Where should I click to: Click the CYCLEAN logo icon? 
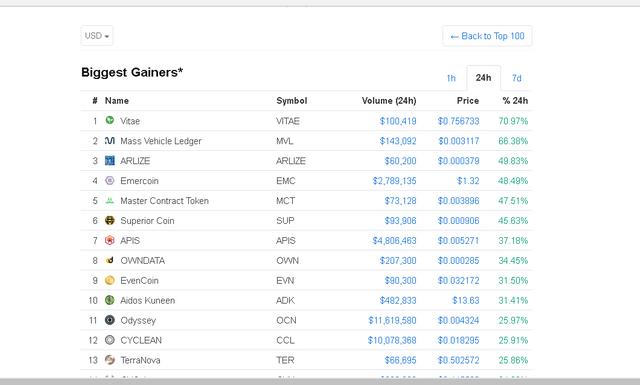click(x=110, y=340)
